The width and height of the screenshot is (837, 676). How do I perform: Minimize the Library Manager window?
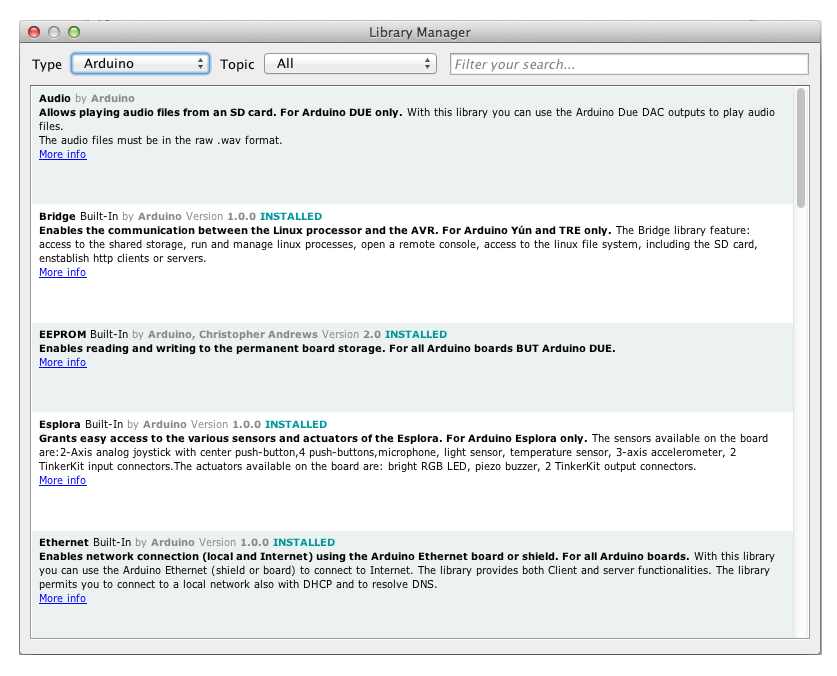54,32
